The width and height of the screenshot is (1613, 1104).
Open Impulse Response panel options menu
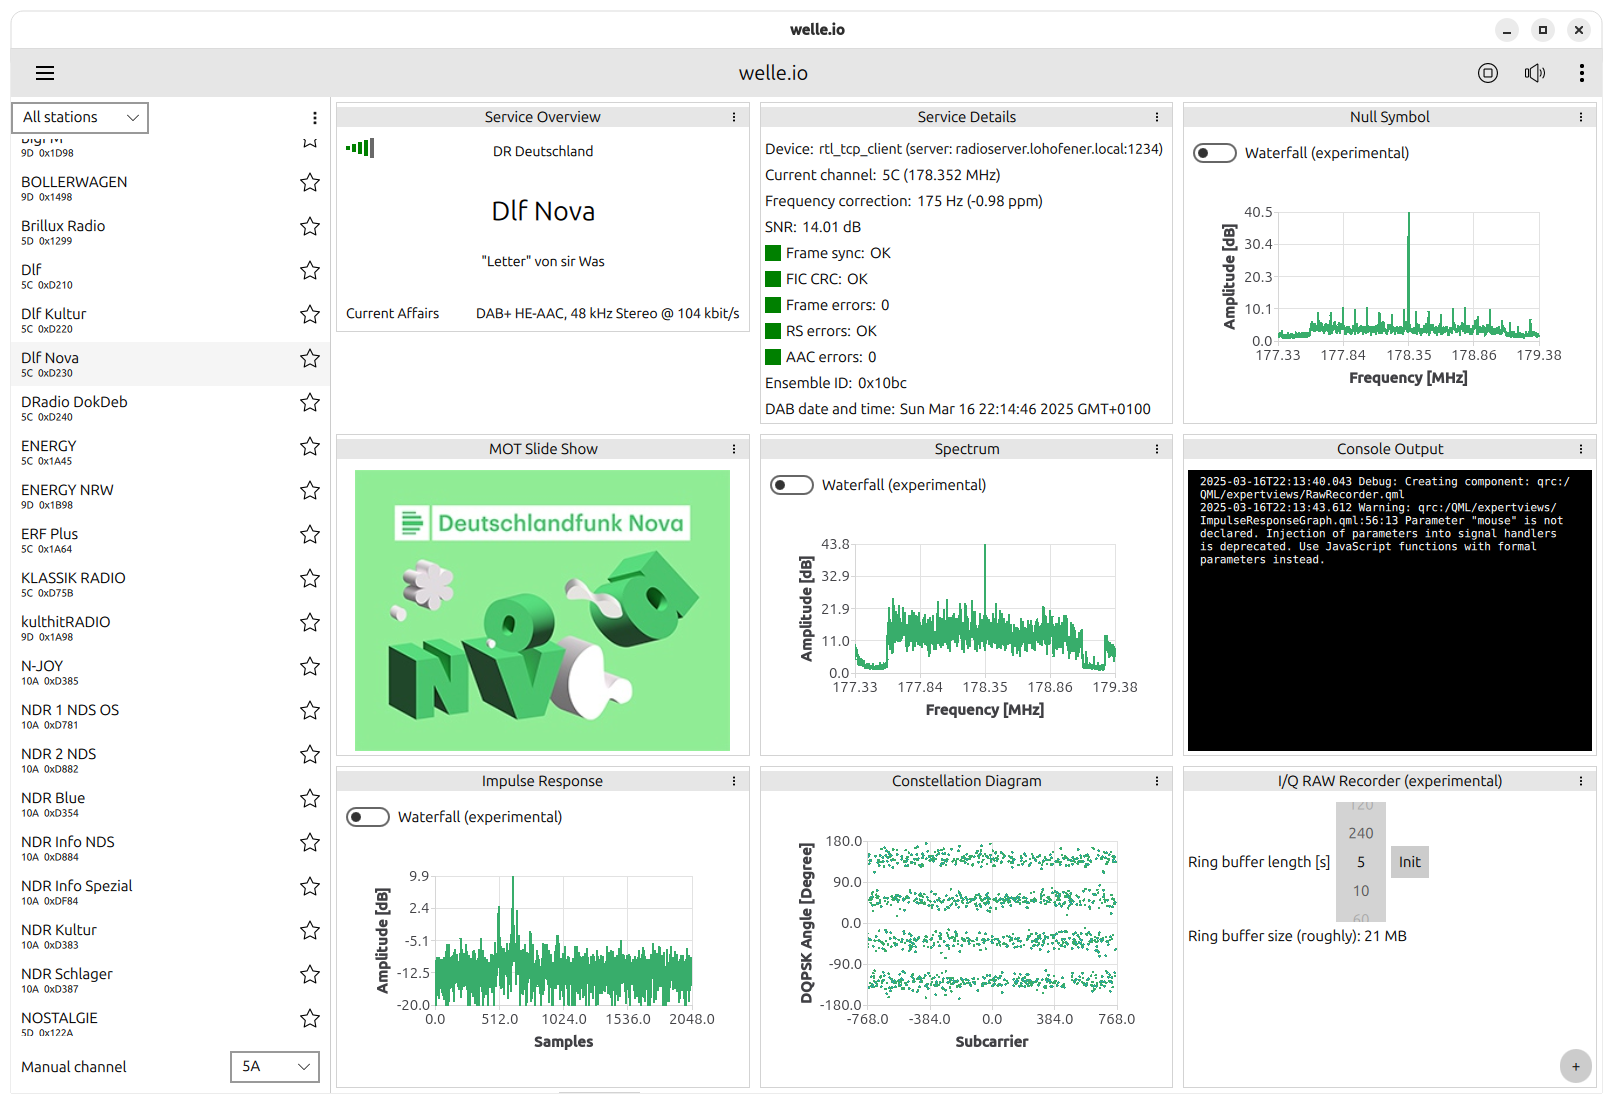pos(734,781)
